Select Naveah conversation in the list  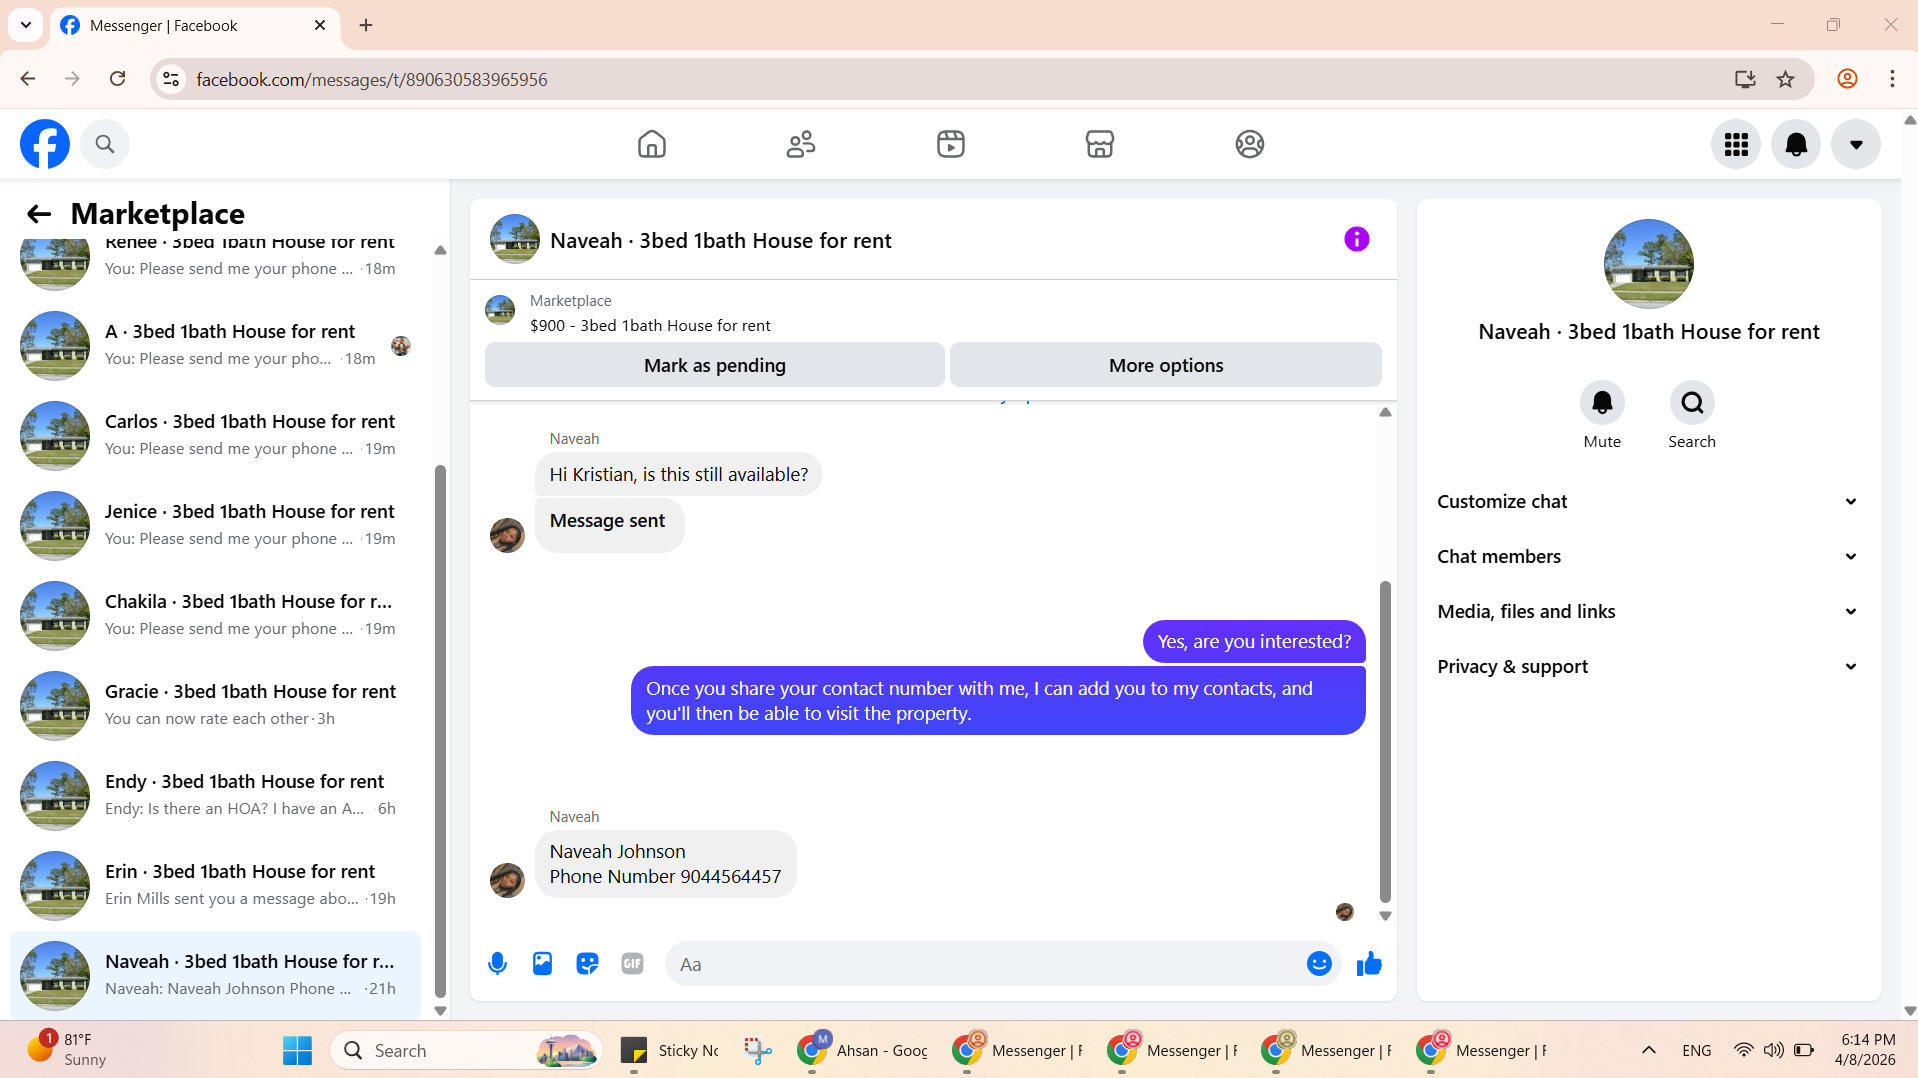tap(215, 975)
